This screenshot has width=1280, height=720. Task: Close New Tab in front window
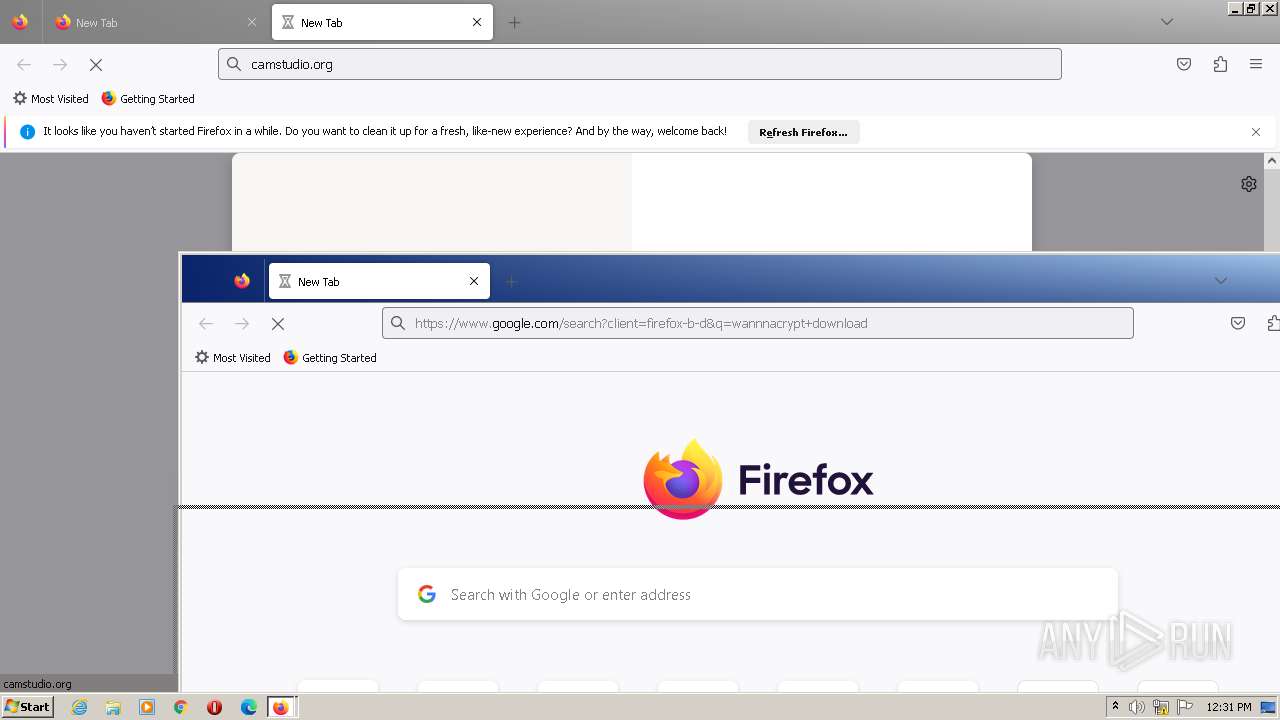(x=474, y=281)
